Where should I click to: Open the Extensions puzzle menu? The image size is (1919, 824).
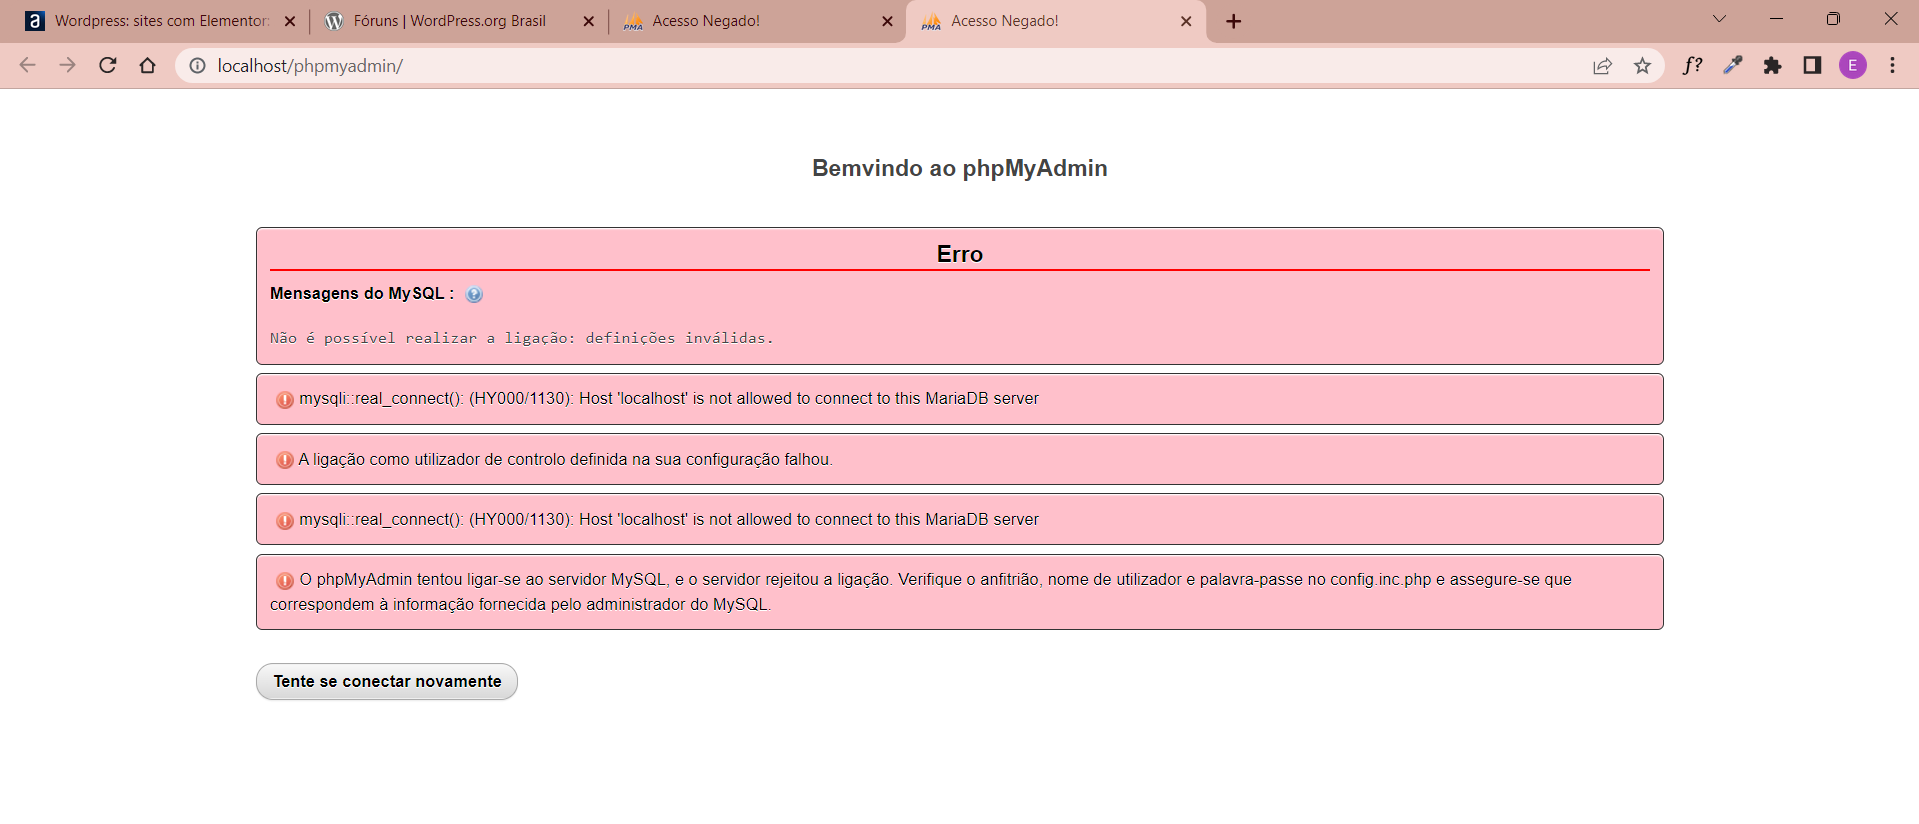click(x=1772, y=66)
